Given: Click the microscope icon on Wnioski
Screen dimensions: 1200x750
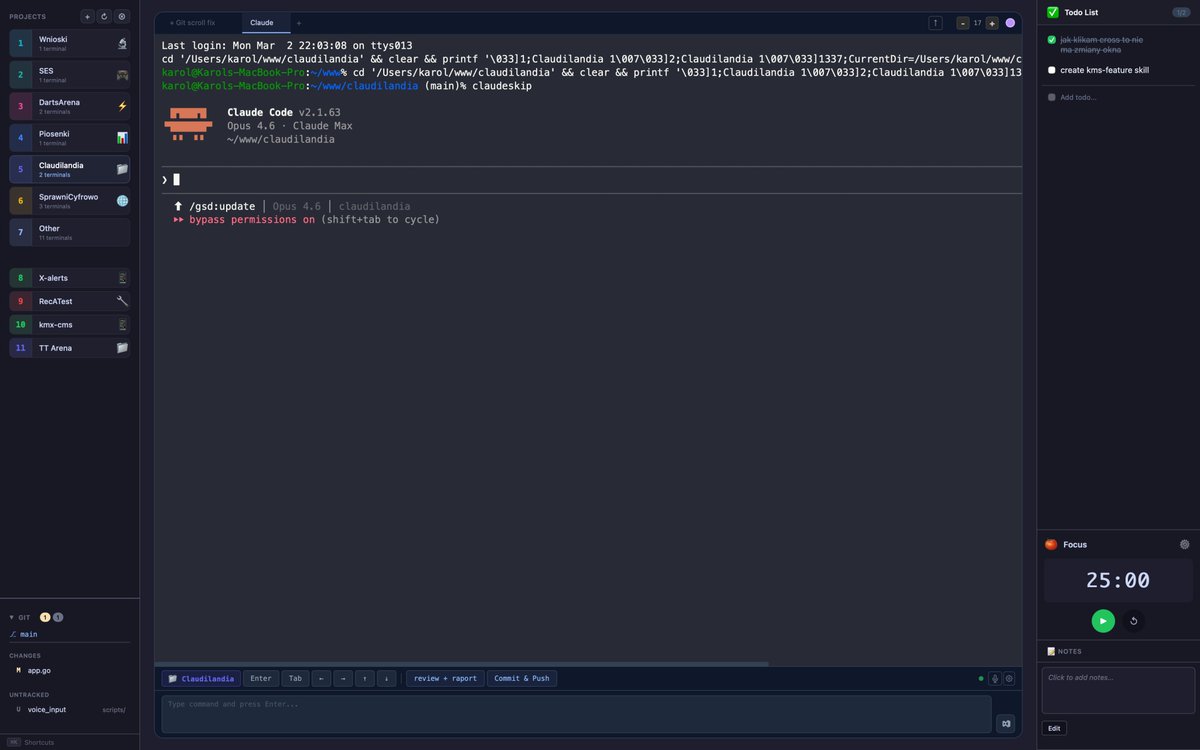Looking at the screenshot, I should tap(122, 43).
